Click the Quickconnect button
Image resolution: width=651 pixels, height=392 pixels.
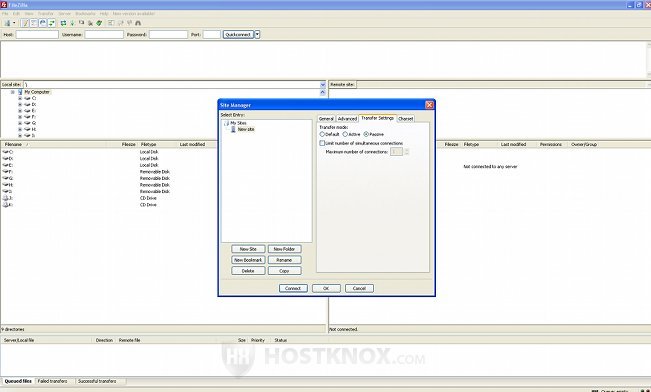(x=238, y=34)
